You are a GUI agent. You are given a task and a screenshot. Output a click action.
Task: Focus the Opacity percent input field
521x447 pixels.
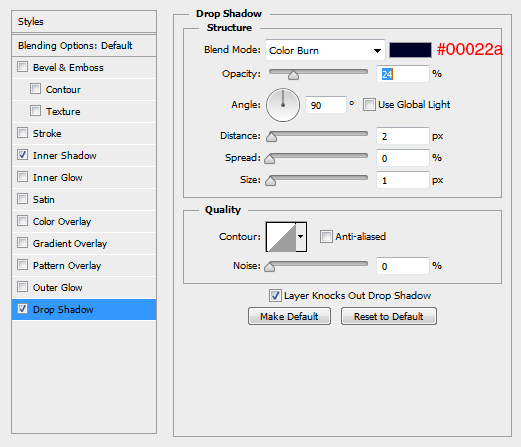click(403, 74)
